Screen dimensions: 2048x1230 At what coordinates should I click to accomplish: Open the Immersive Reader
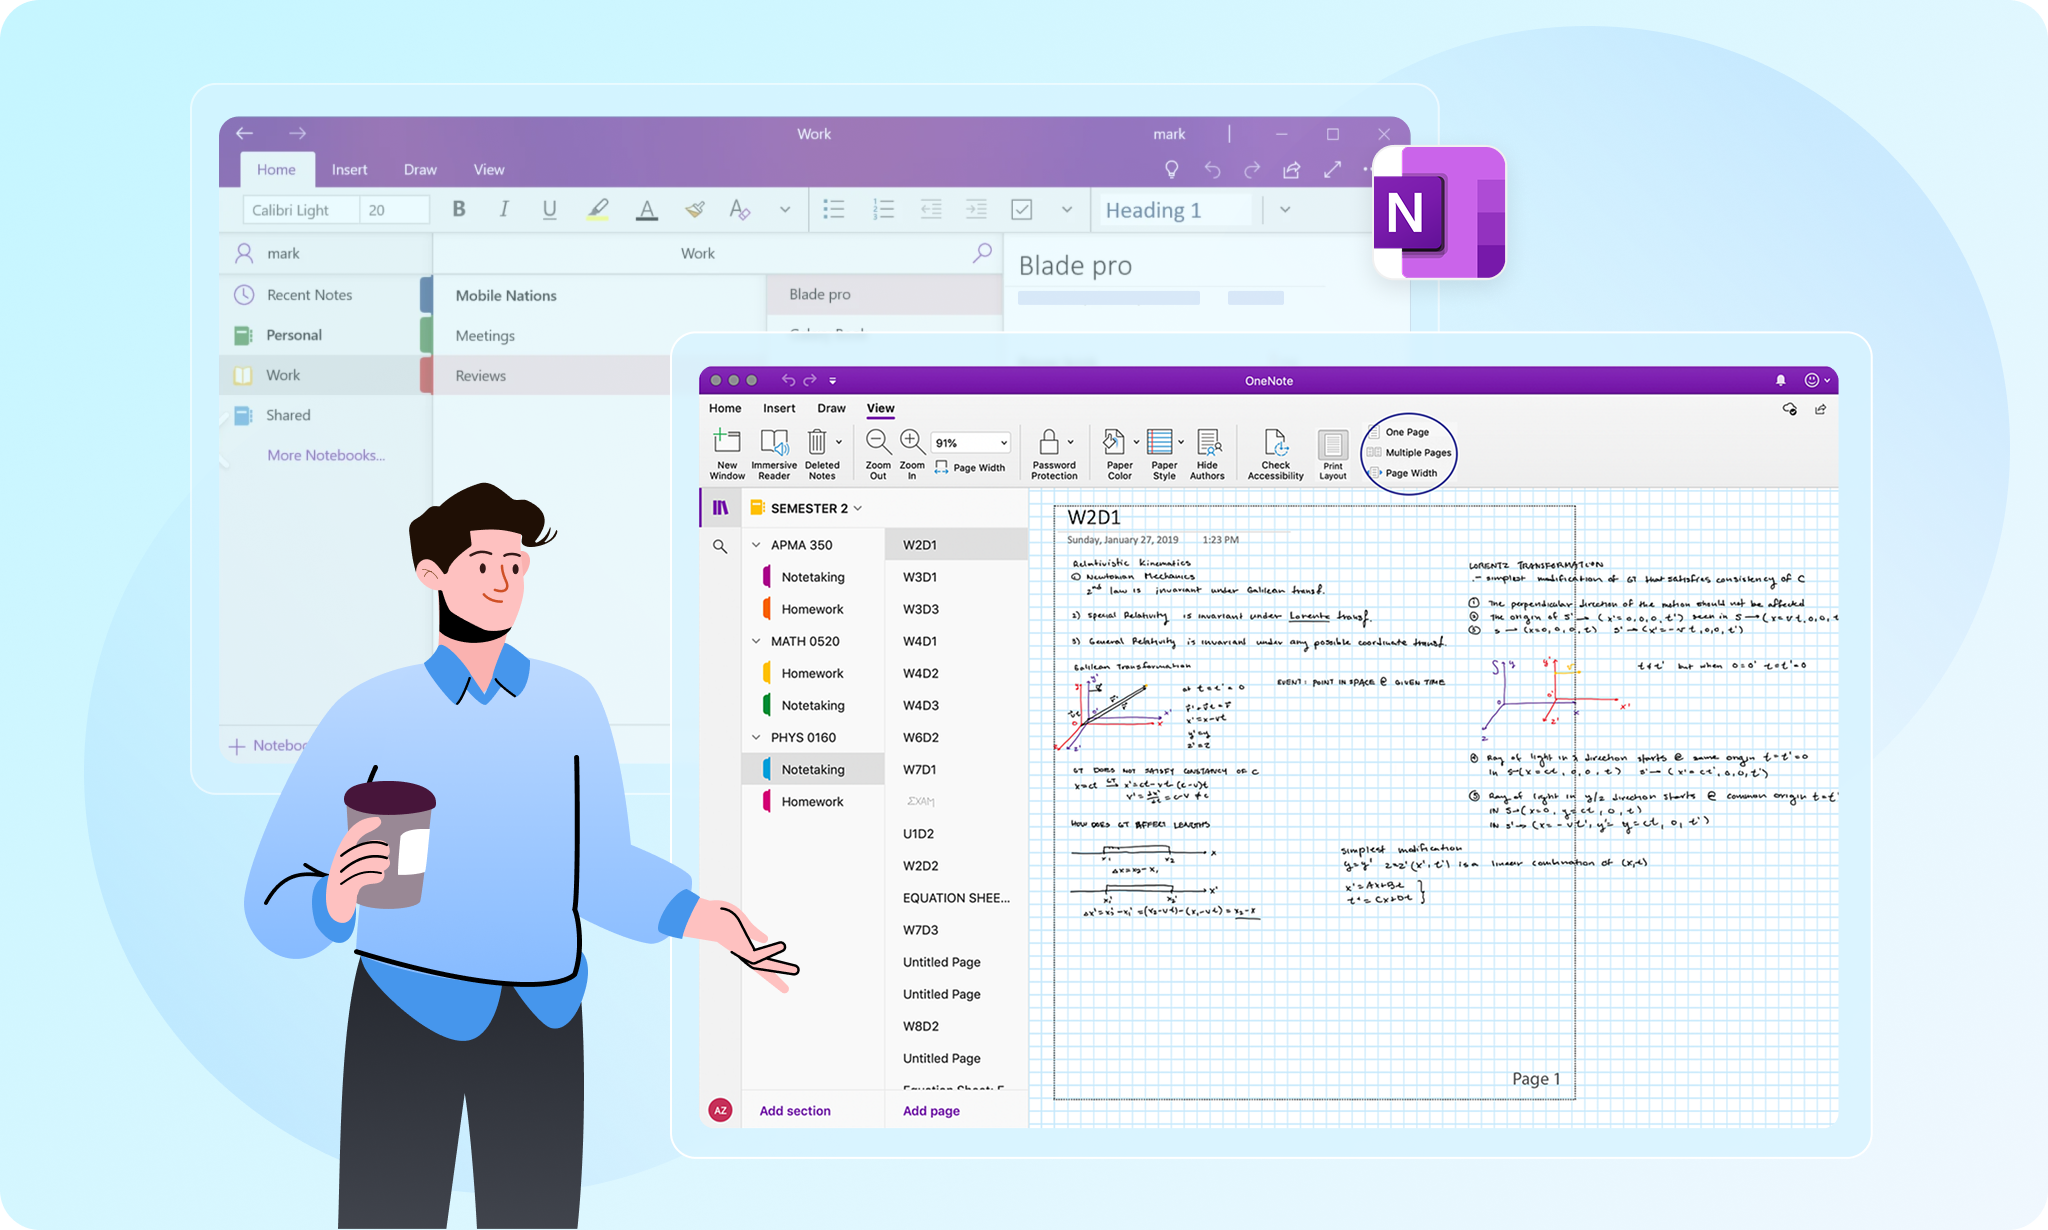(774, 442)
